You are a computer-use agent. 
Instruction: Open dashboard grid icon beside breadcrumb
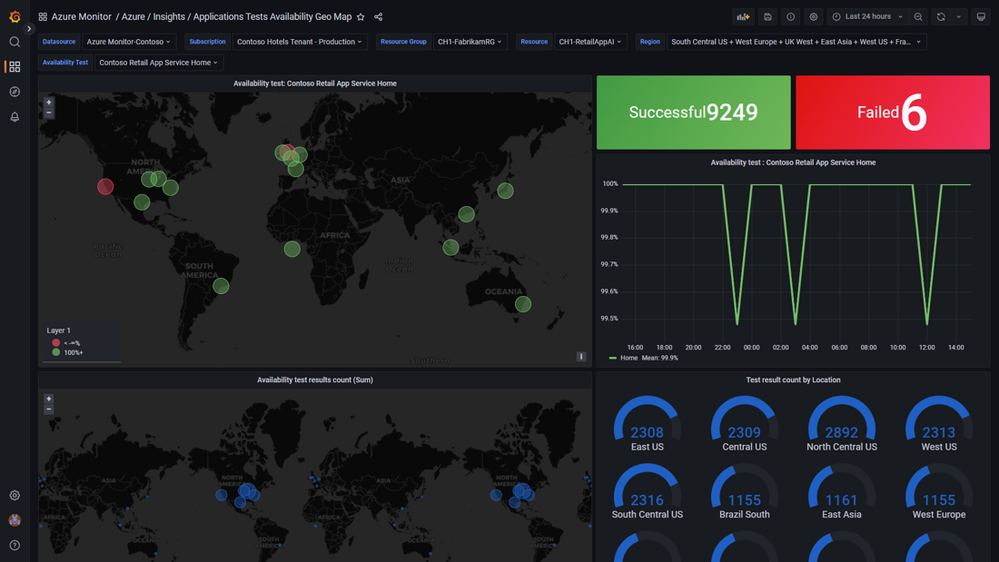click(x=43, y=17)
